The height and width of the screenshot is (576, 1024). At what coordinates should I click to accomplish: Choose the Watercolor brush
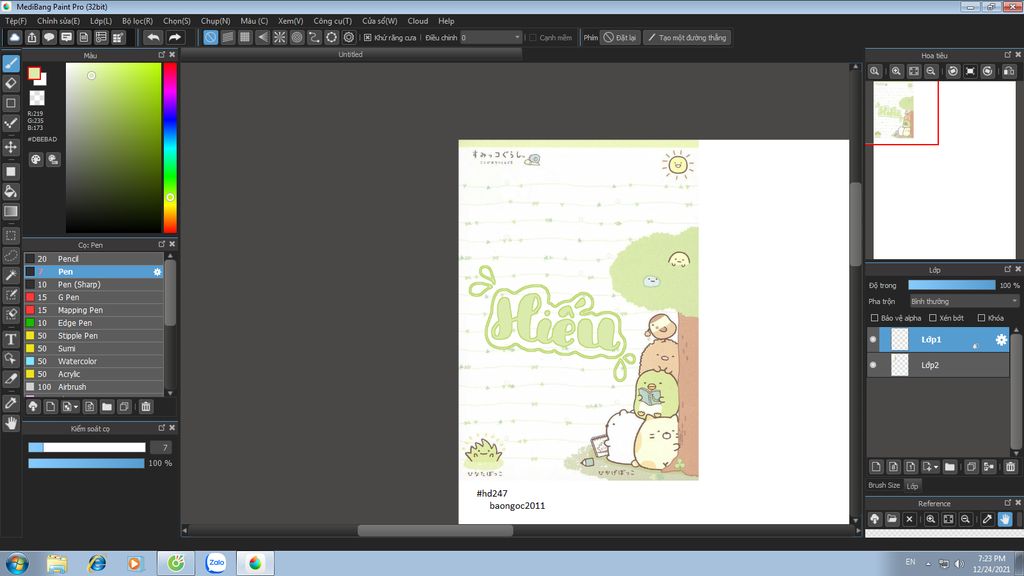click(94, 361)
